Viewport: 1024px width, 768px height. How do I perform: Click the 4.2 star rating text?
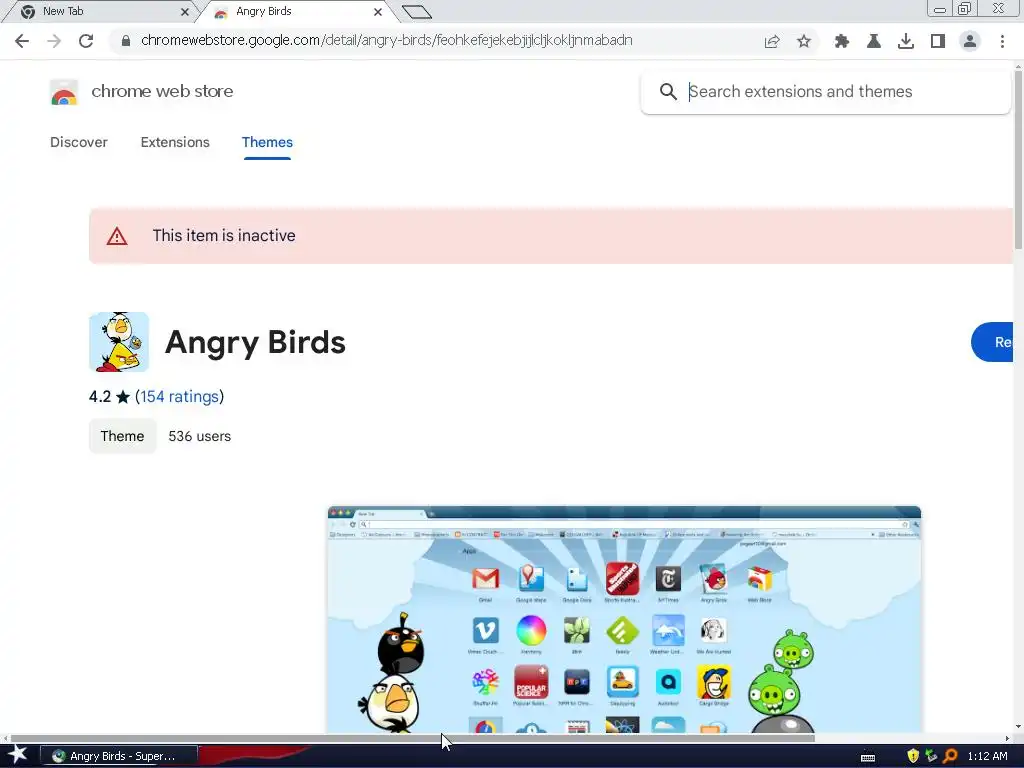coord(109,396)
